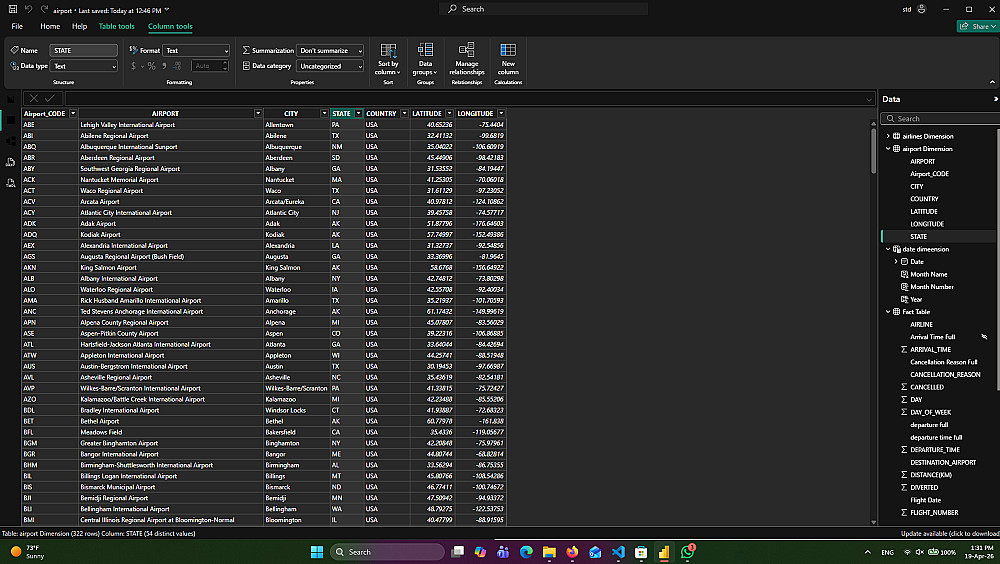
Task: Create a New column
Action: click(x=508, y=59)
